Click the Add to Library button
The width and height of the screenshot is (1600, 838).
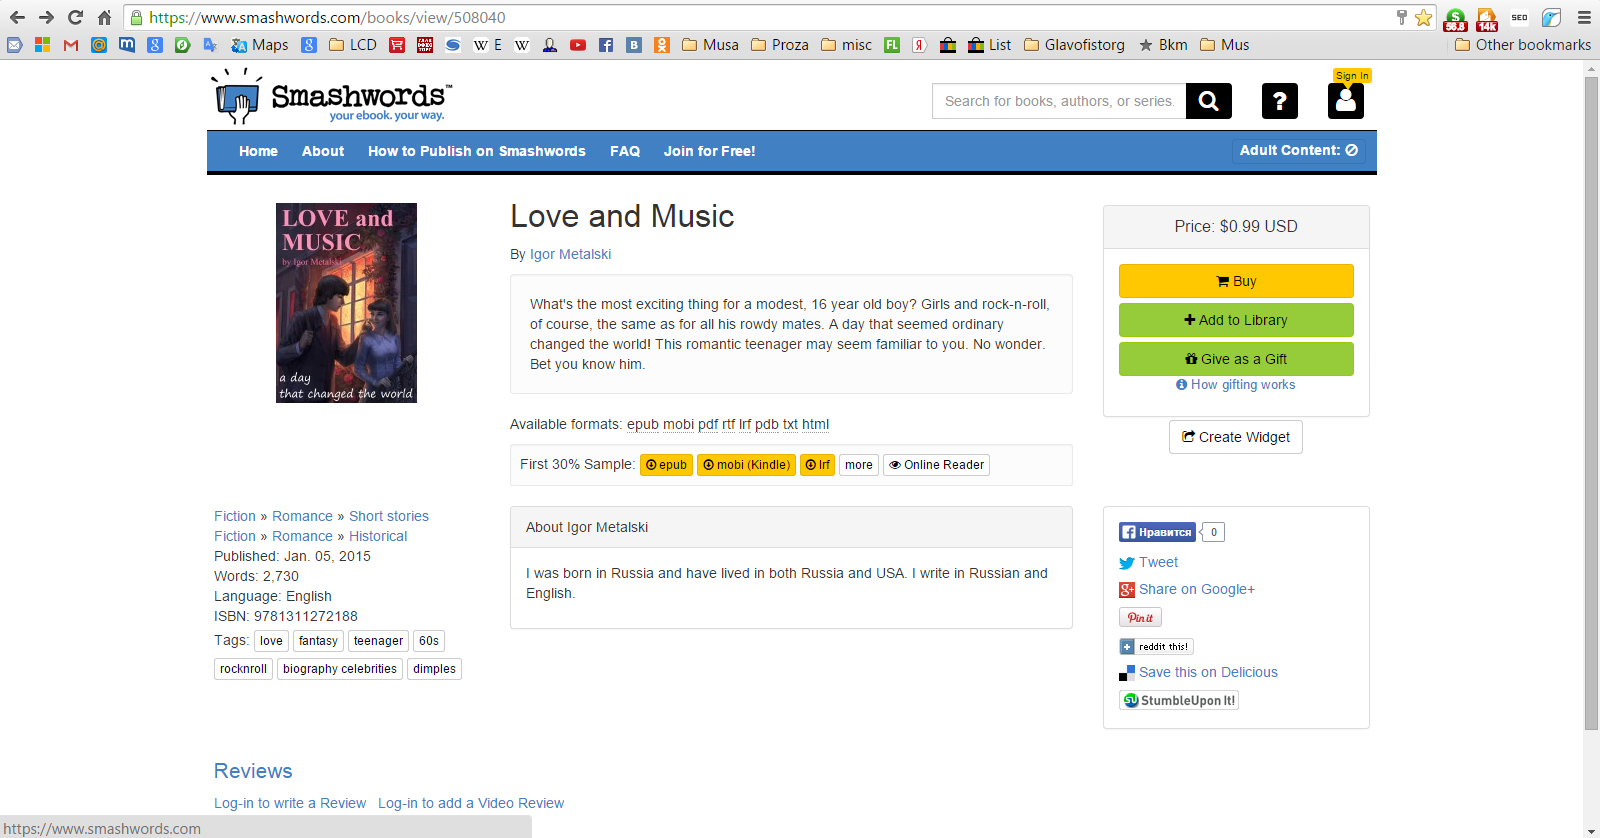pyautogui.click(x=1236, y=320)
